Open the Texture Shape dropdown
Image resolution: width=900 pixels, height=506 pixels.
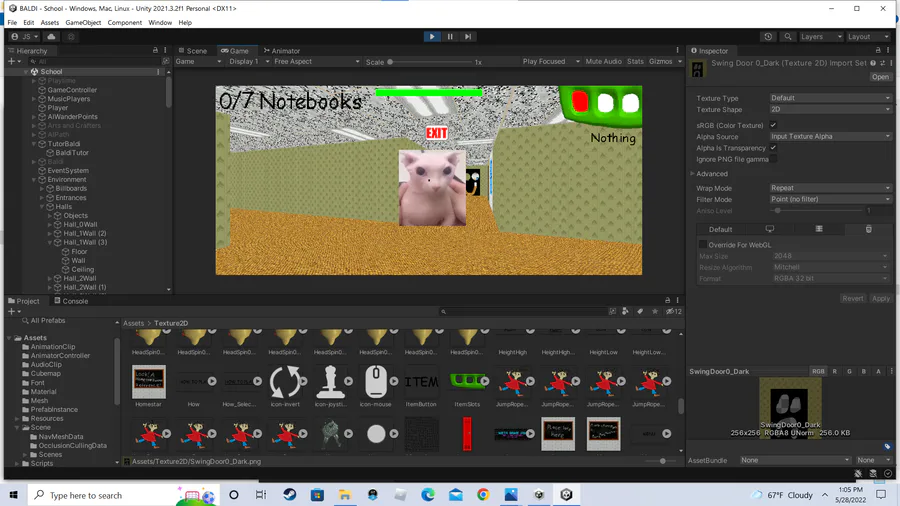pyautogui.click(x=830, y=109)
